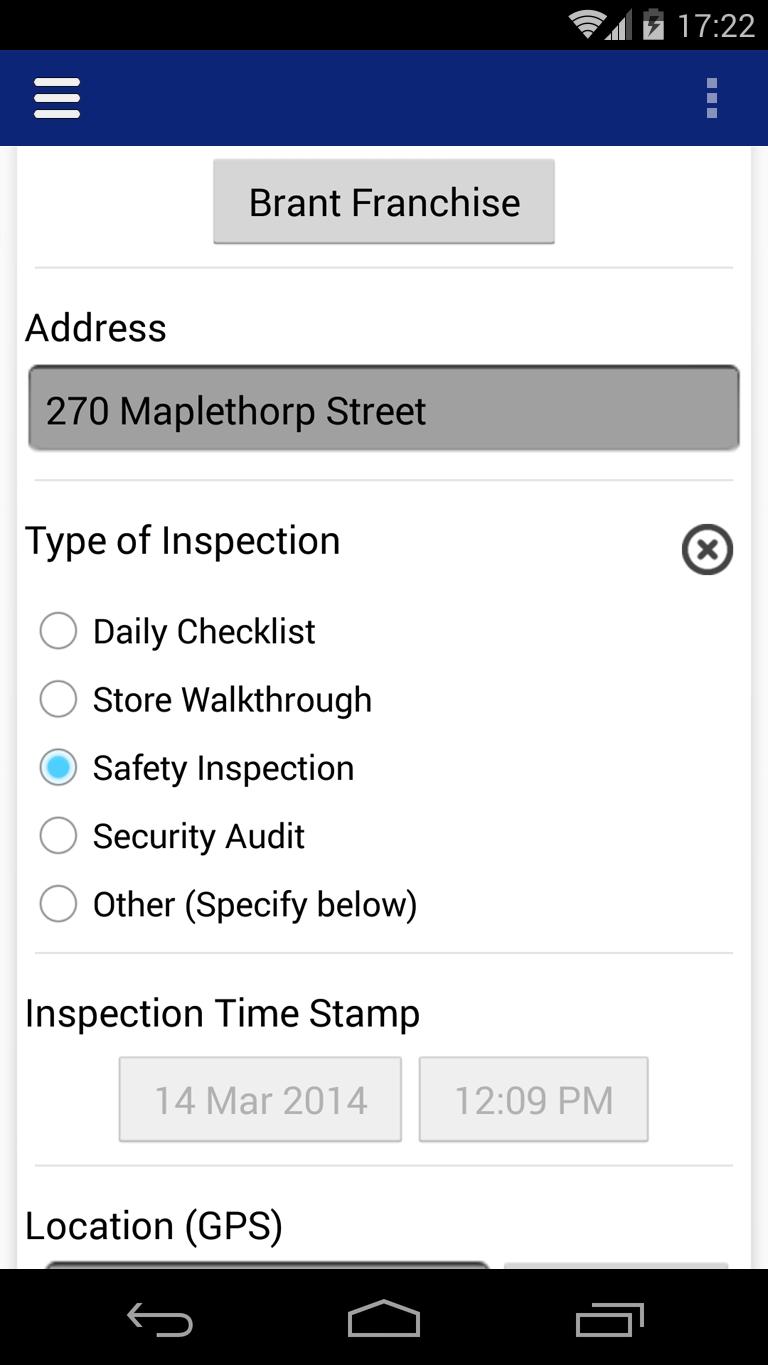768x1365 pixels.
Task: Choose Other (Specify below) option
Action: click(58, 904)
